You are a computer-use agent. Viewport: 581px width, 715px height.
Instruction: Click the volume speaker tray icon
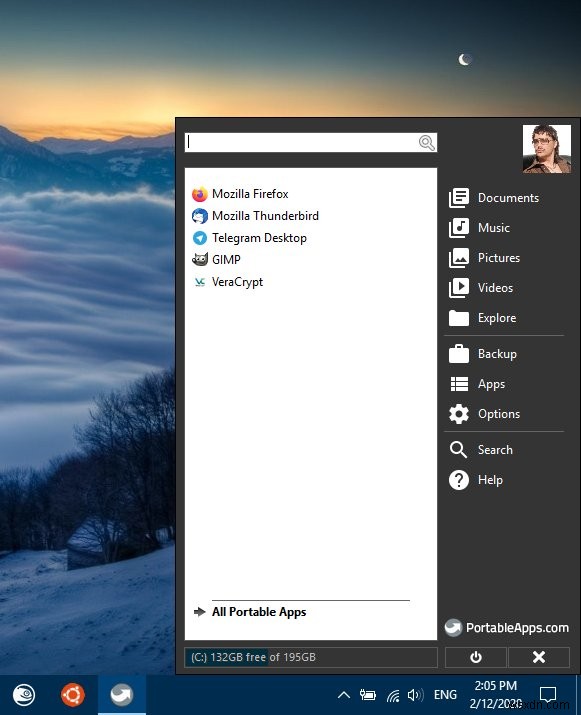pos(415,695)
